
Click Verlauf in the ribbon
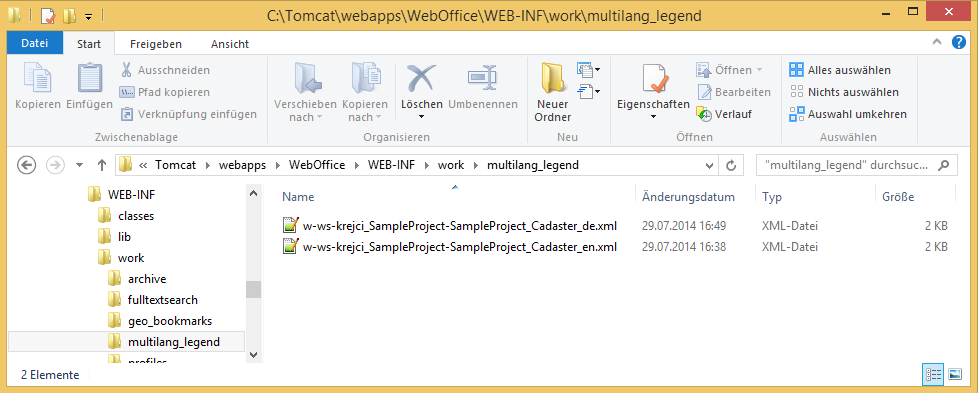[724, 114]
